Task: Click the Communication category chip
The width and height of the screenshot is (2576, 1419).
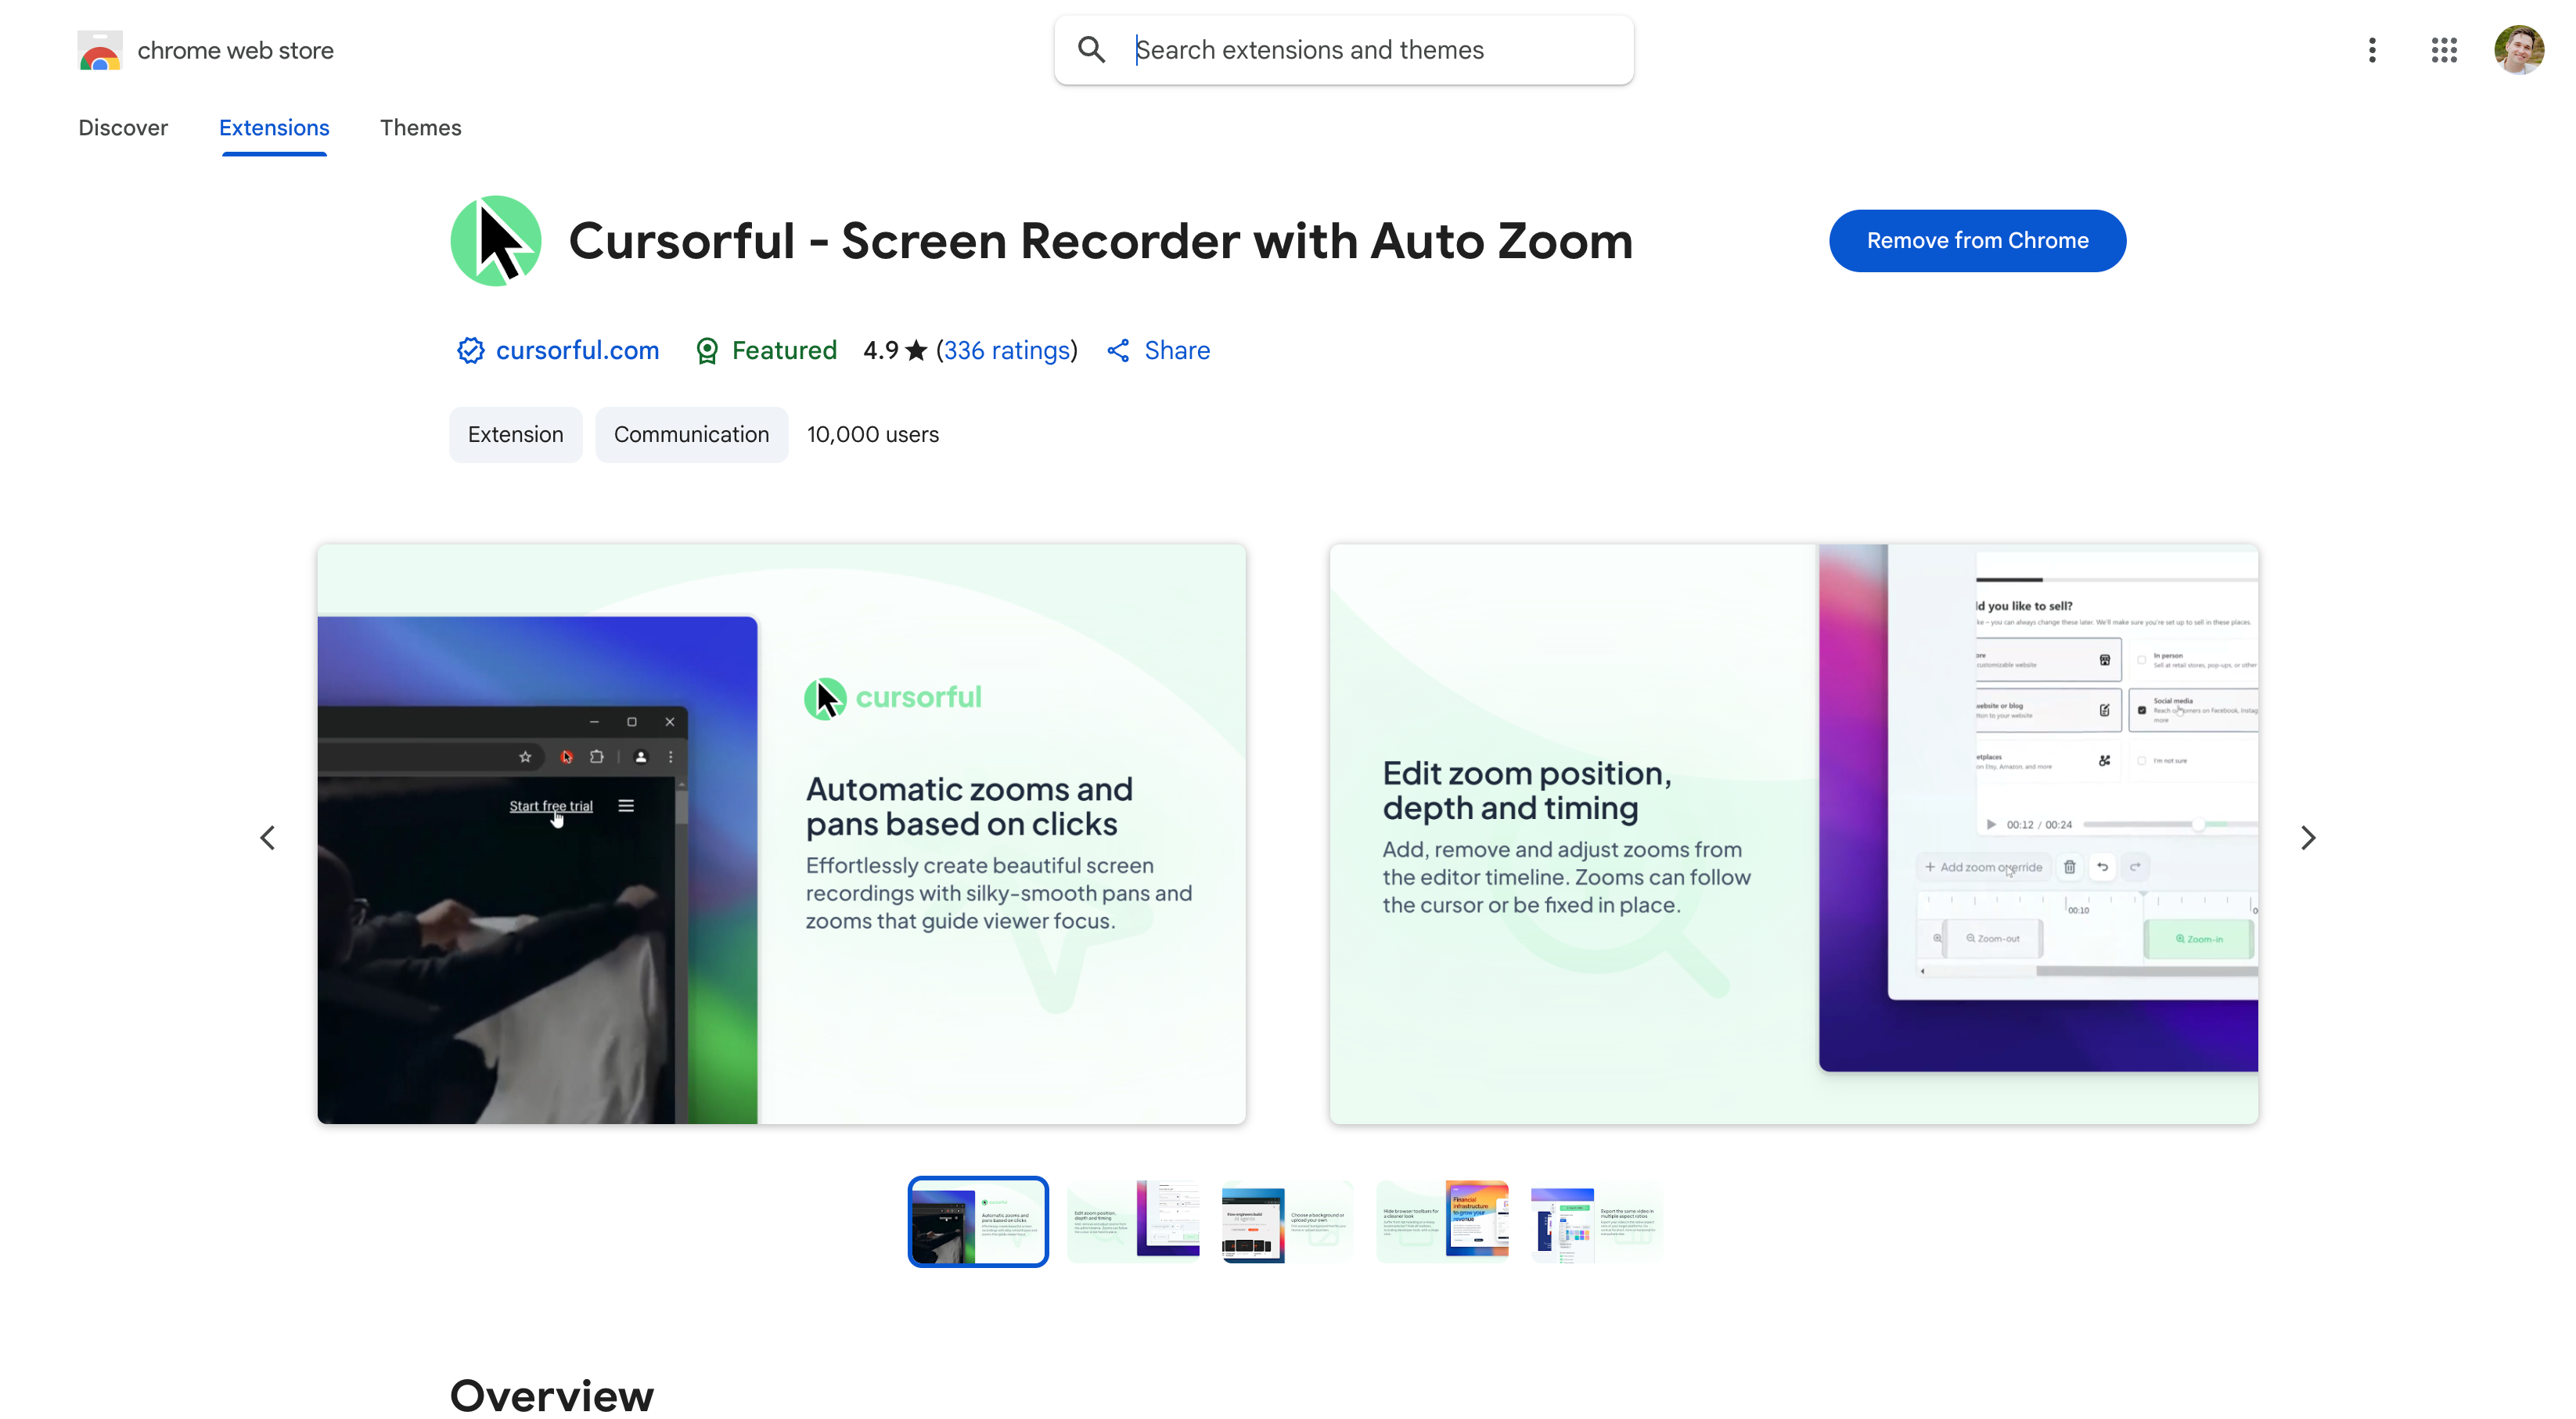Action: (691, 435)
